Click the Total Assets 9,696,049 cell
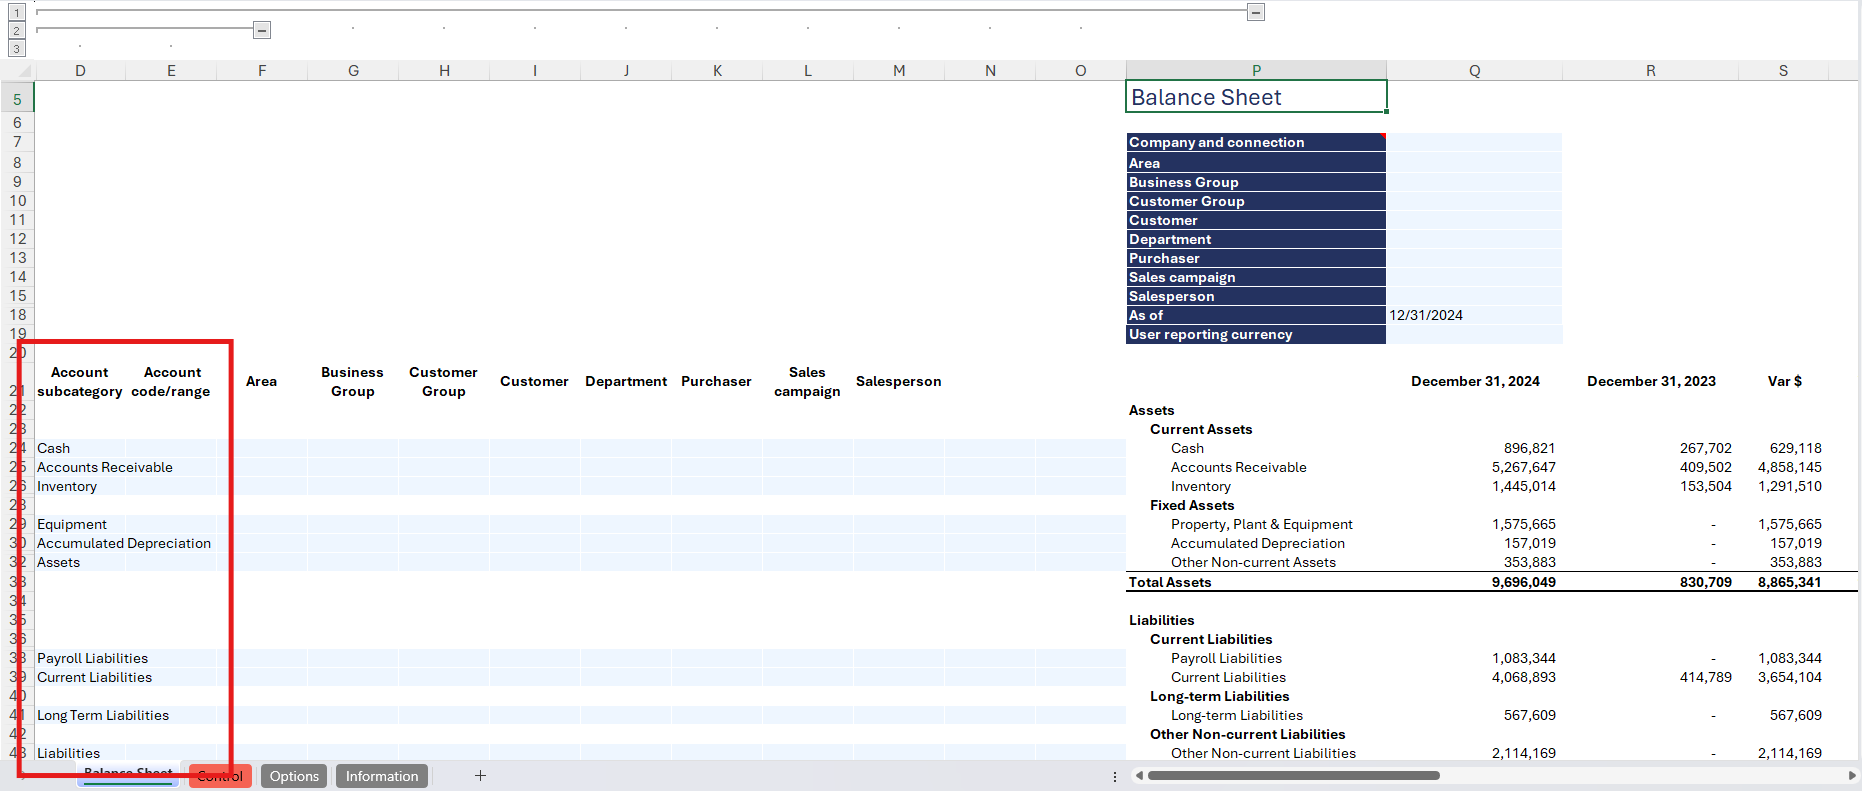 (1474, 582)
